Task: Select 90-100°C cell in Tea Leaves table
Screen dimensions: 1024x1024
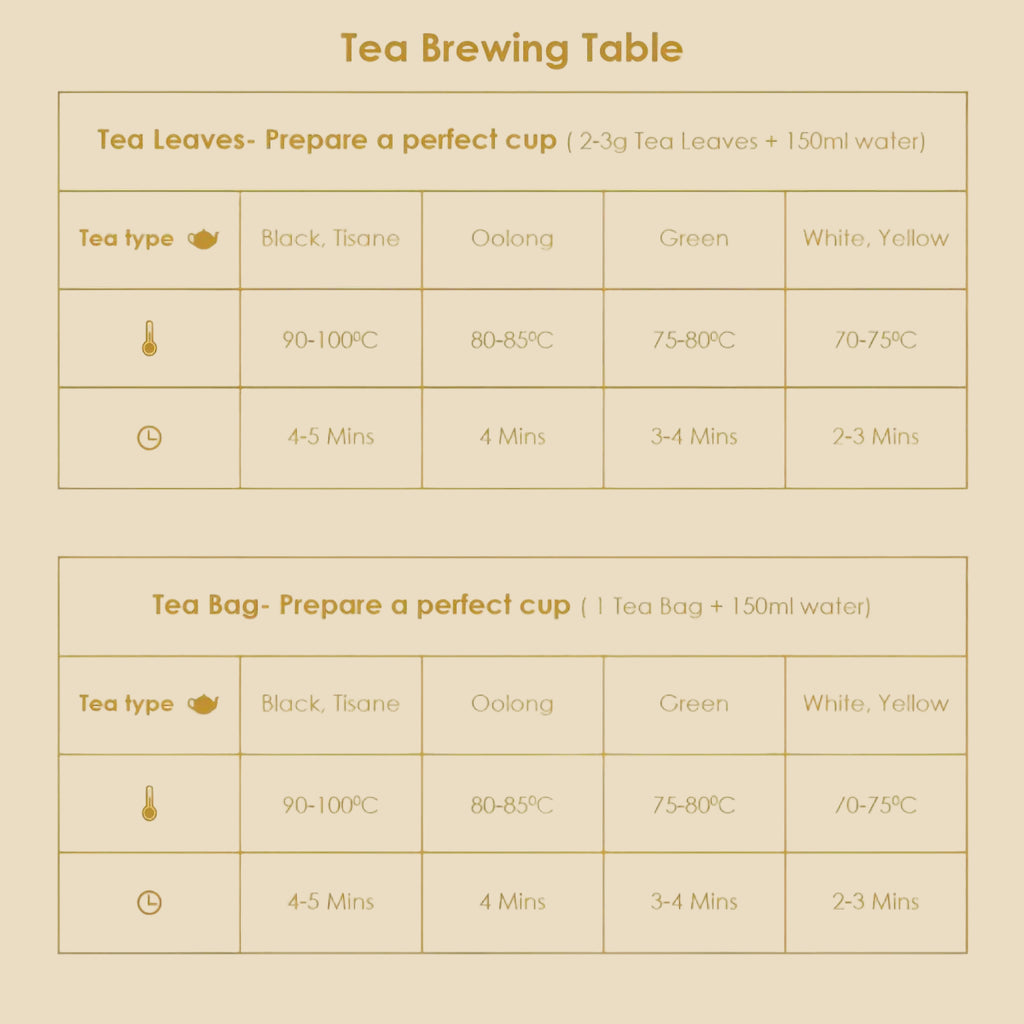Action: pyautogui.click(x=330, y=340)
